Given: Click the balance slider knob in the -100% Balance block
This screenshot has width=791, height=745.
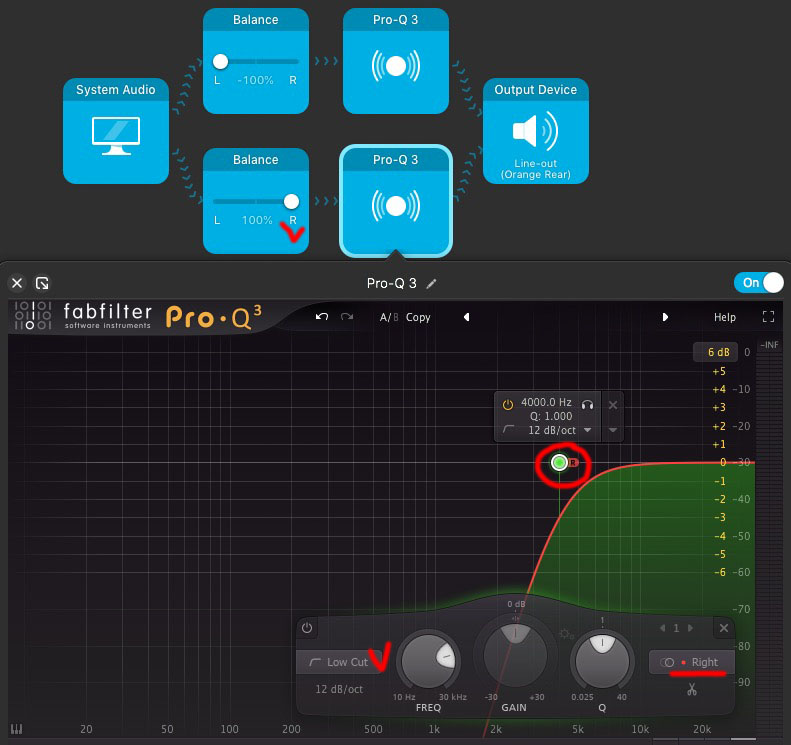Looking at the screenshot, I should pos(220,62).
